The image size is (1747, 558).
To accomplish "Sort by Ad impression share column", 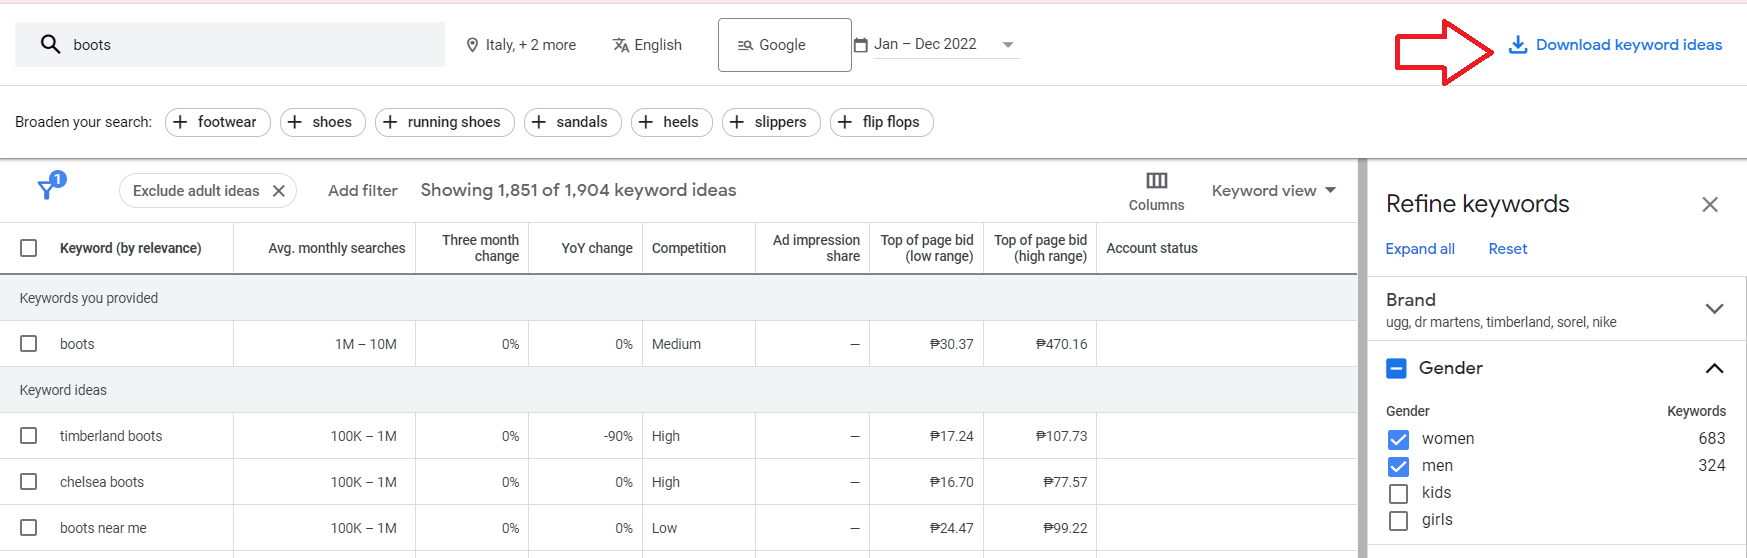I will (816, 248).
